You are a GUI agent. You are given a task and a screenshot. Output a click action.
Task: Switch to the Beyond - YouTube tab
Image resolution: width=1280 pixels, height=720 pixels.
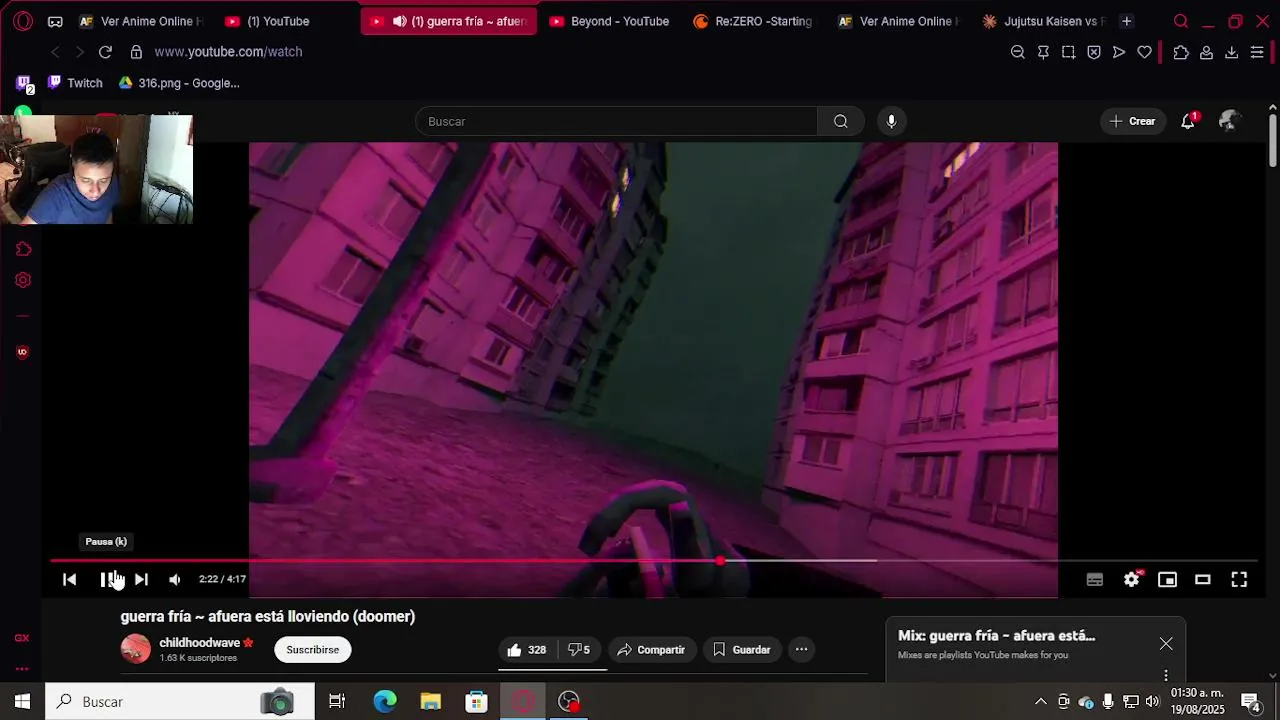[x=610, y=21]
